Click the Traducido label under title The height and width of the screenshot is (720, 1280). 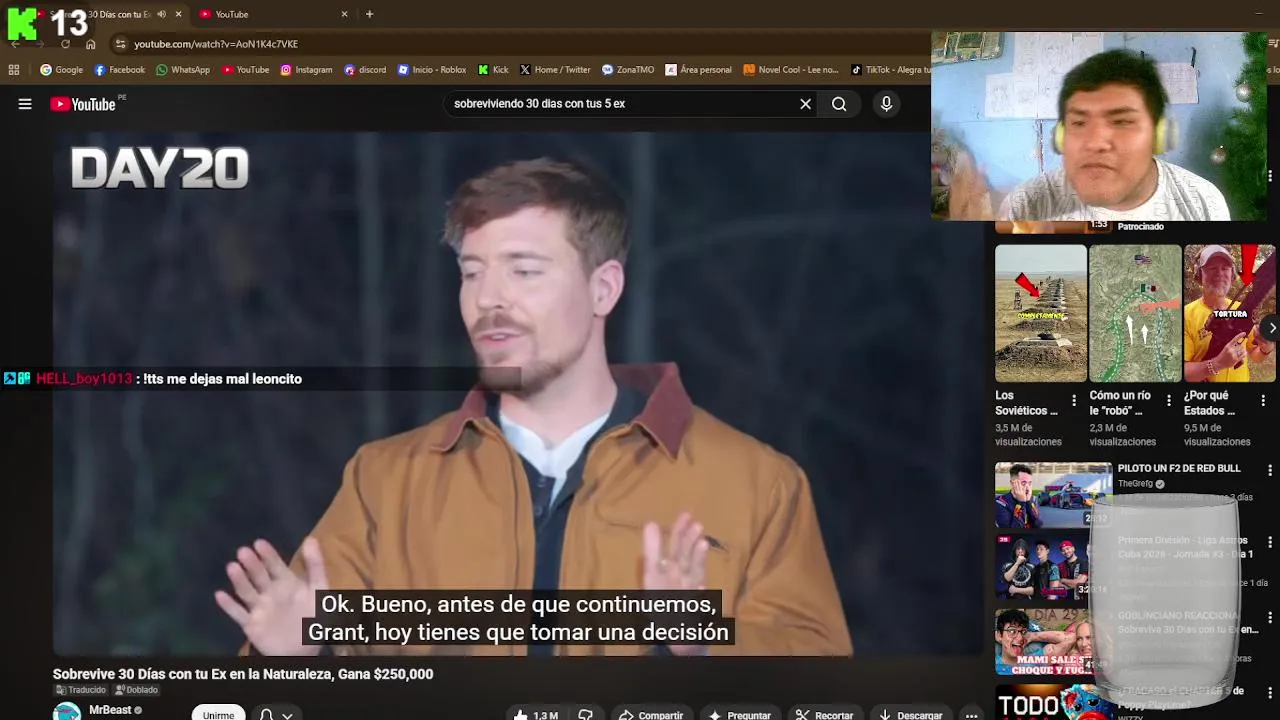[81, 690]
